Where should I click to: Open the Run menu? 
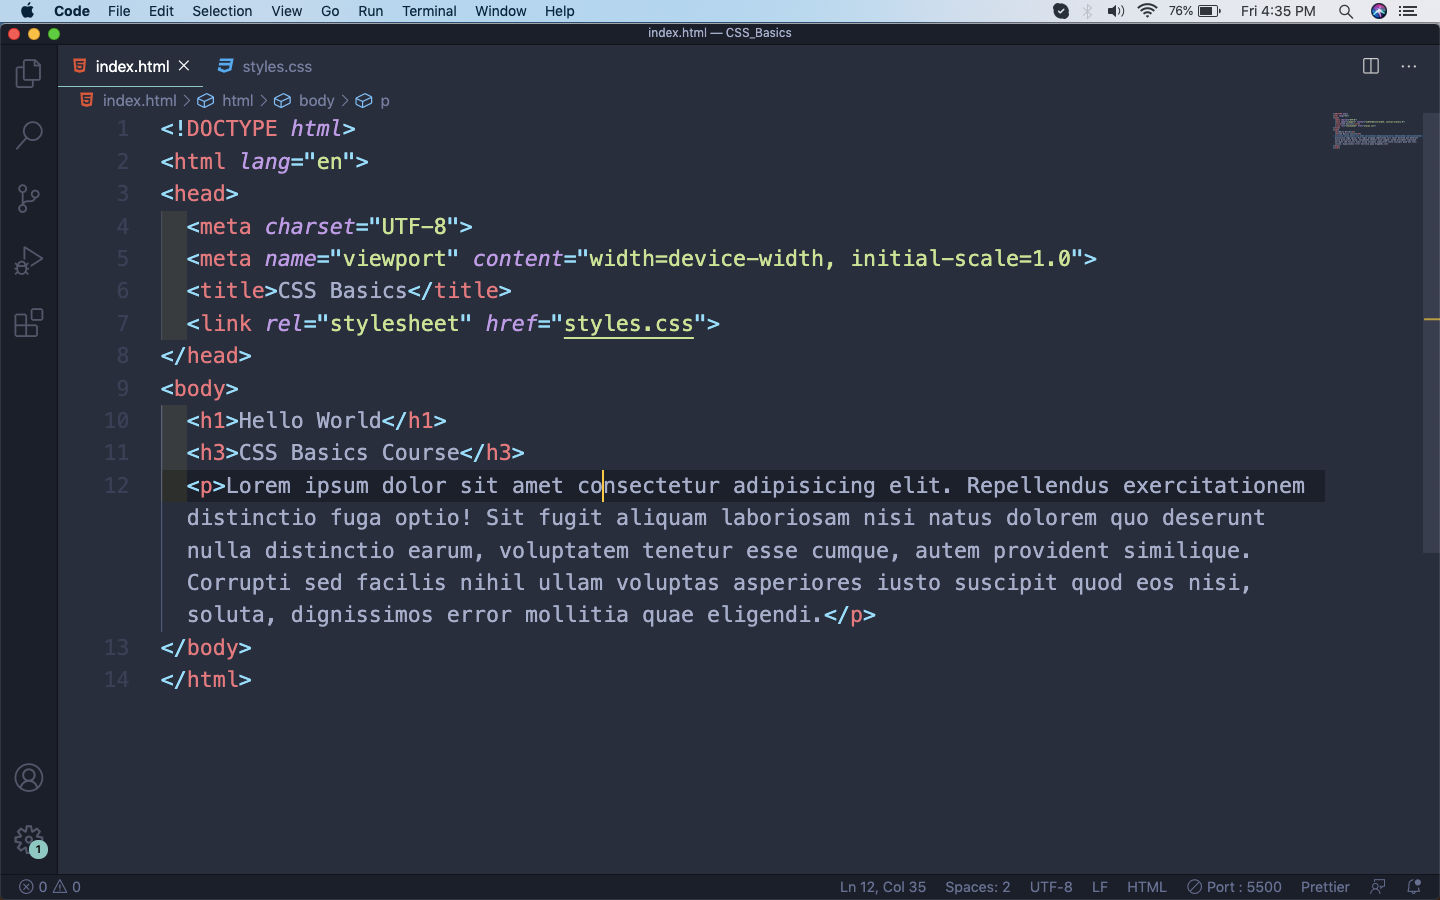click(370, 11)
